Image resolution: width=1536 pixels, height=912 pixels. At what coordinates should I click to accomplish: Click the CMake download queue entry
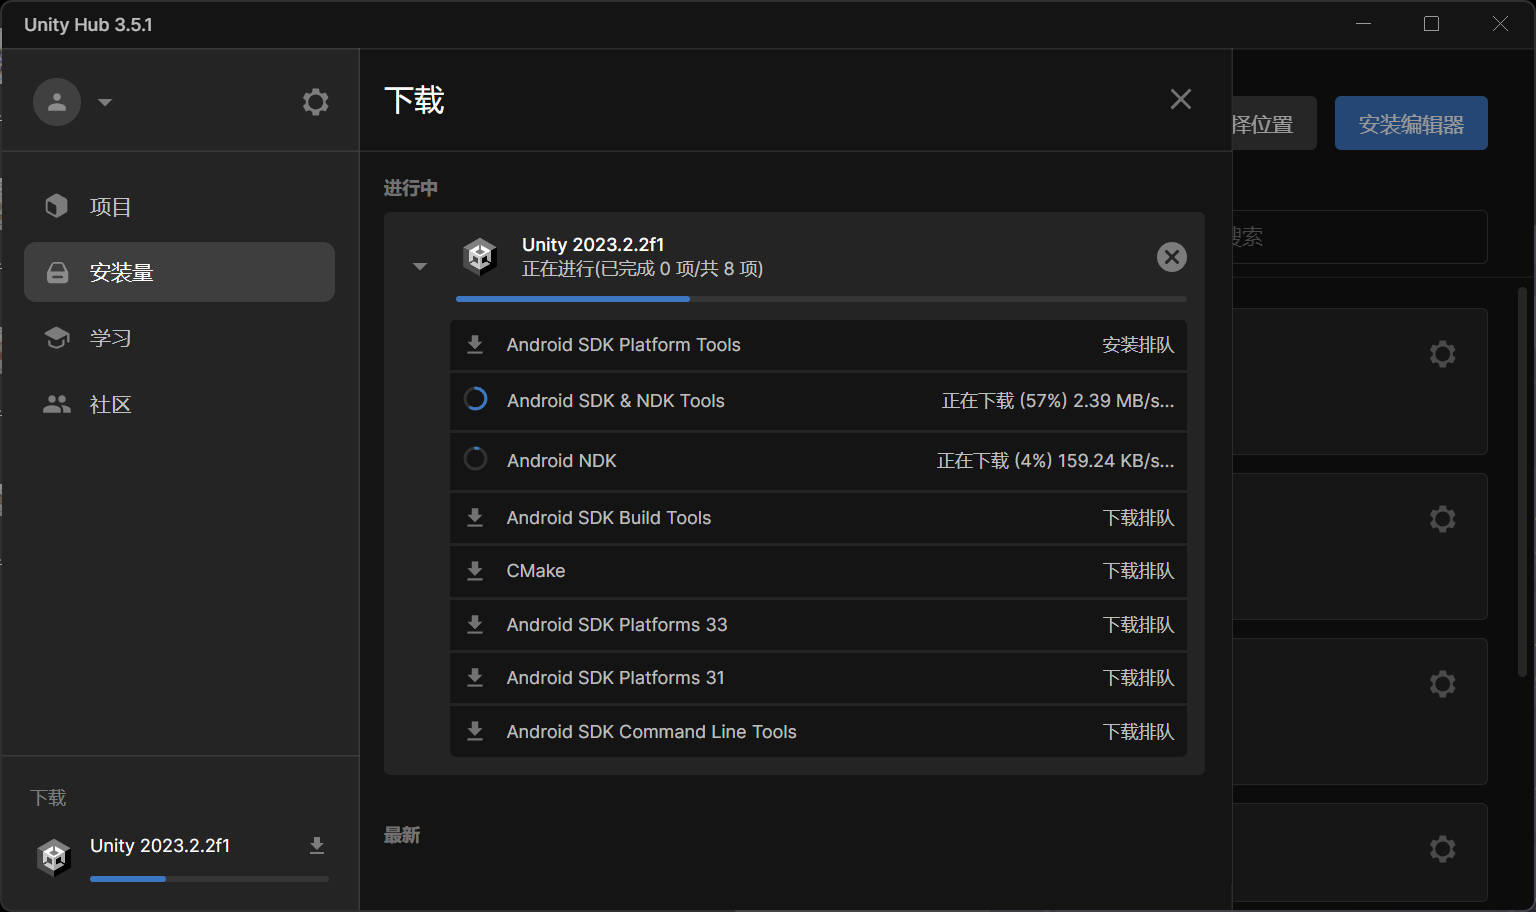tap(817, 570)
